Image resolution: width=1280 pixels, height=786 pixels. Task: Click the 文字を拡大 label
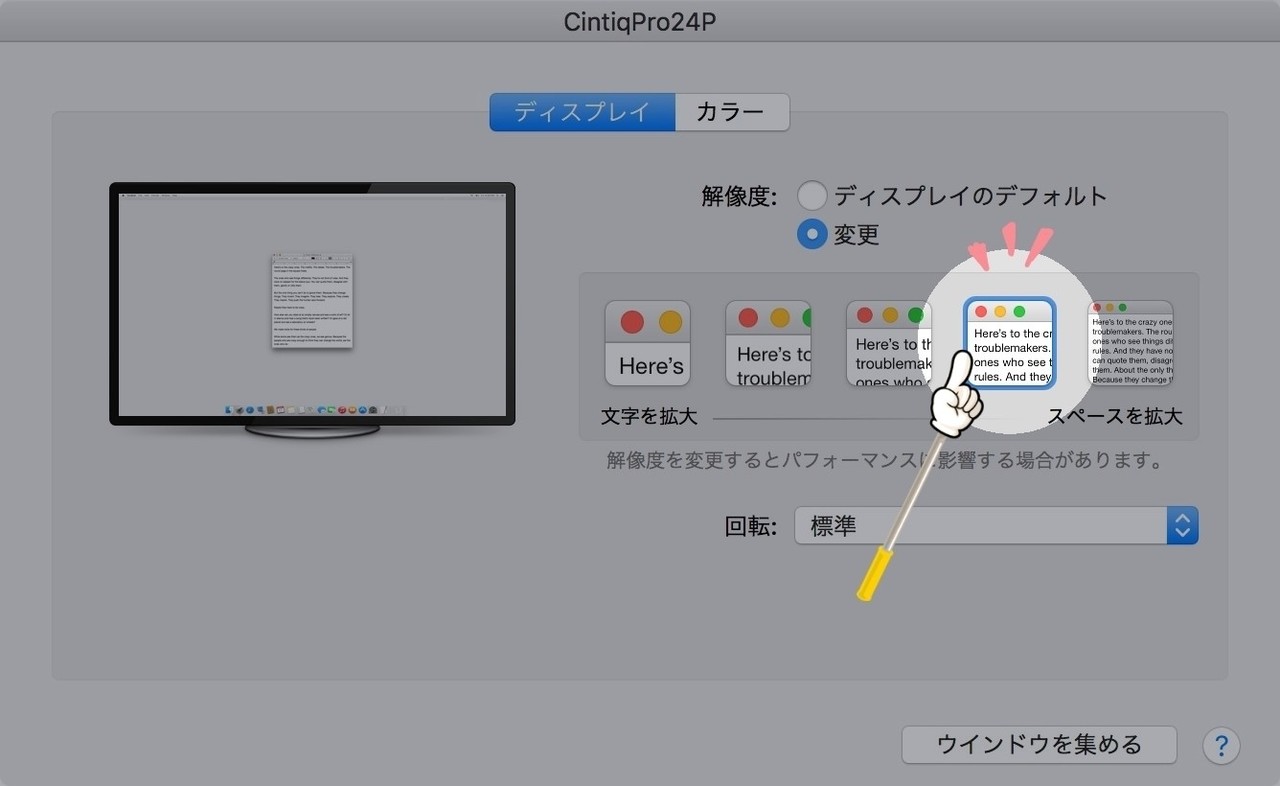(x=649, y=416)
